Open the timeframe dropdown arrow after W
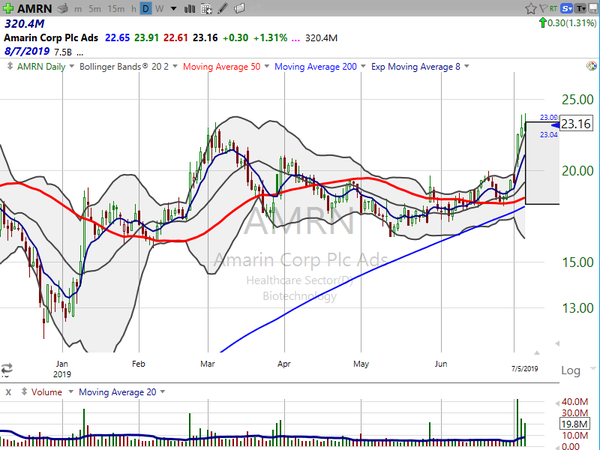 (x=174, y=9)
